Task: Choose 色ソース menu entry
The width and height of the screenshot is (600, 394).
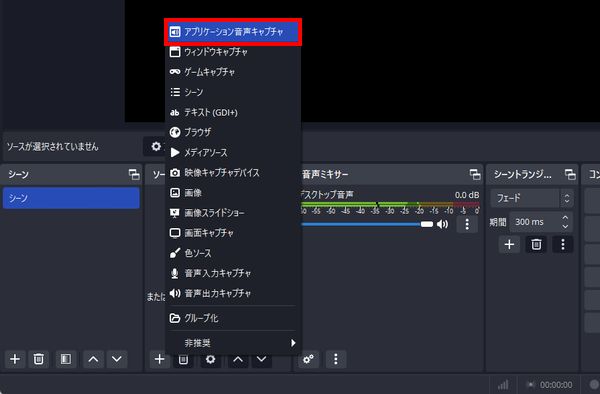Action: pyautogui.click(x=233, y=253)
